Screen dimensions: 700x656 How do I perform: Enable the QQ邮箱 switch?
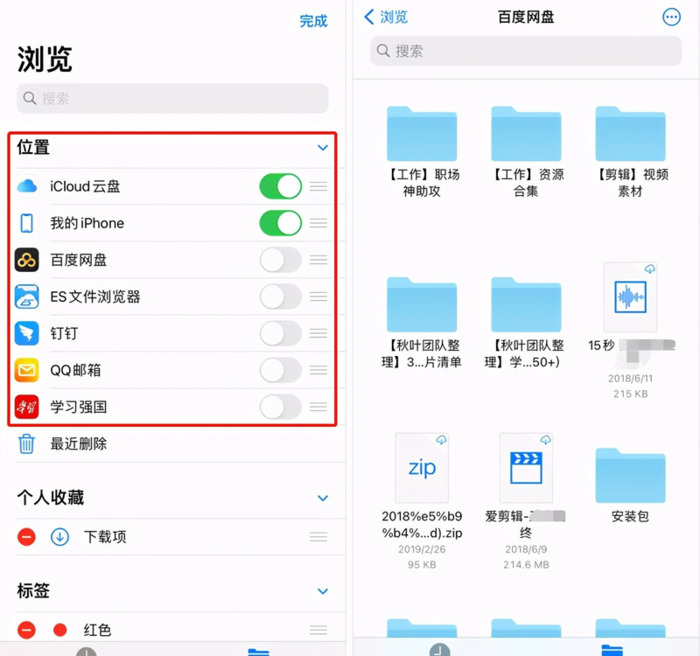pyautogui.click(x=281, y=370)
